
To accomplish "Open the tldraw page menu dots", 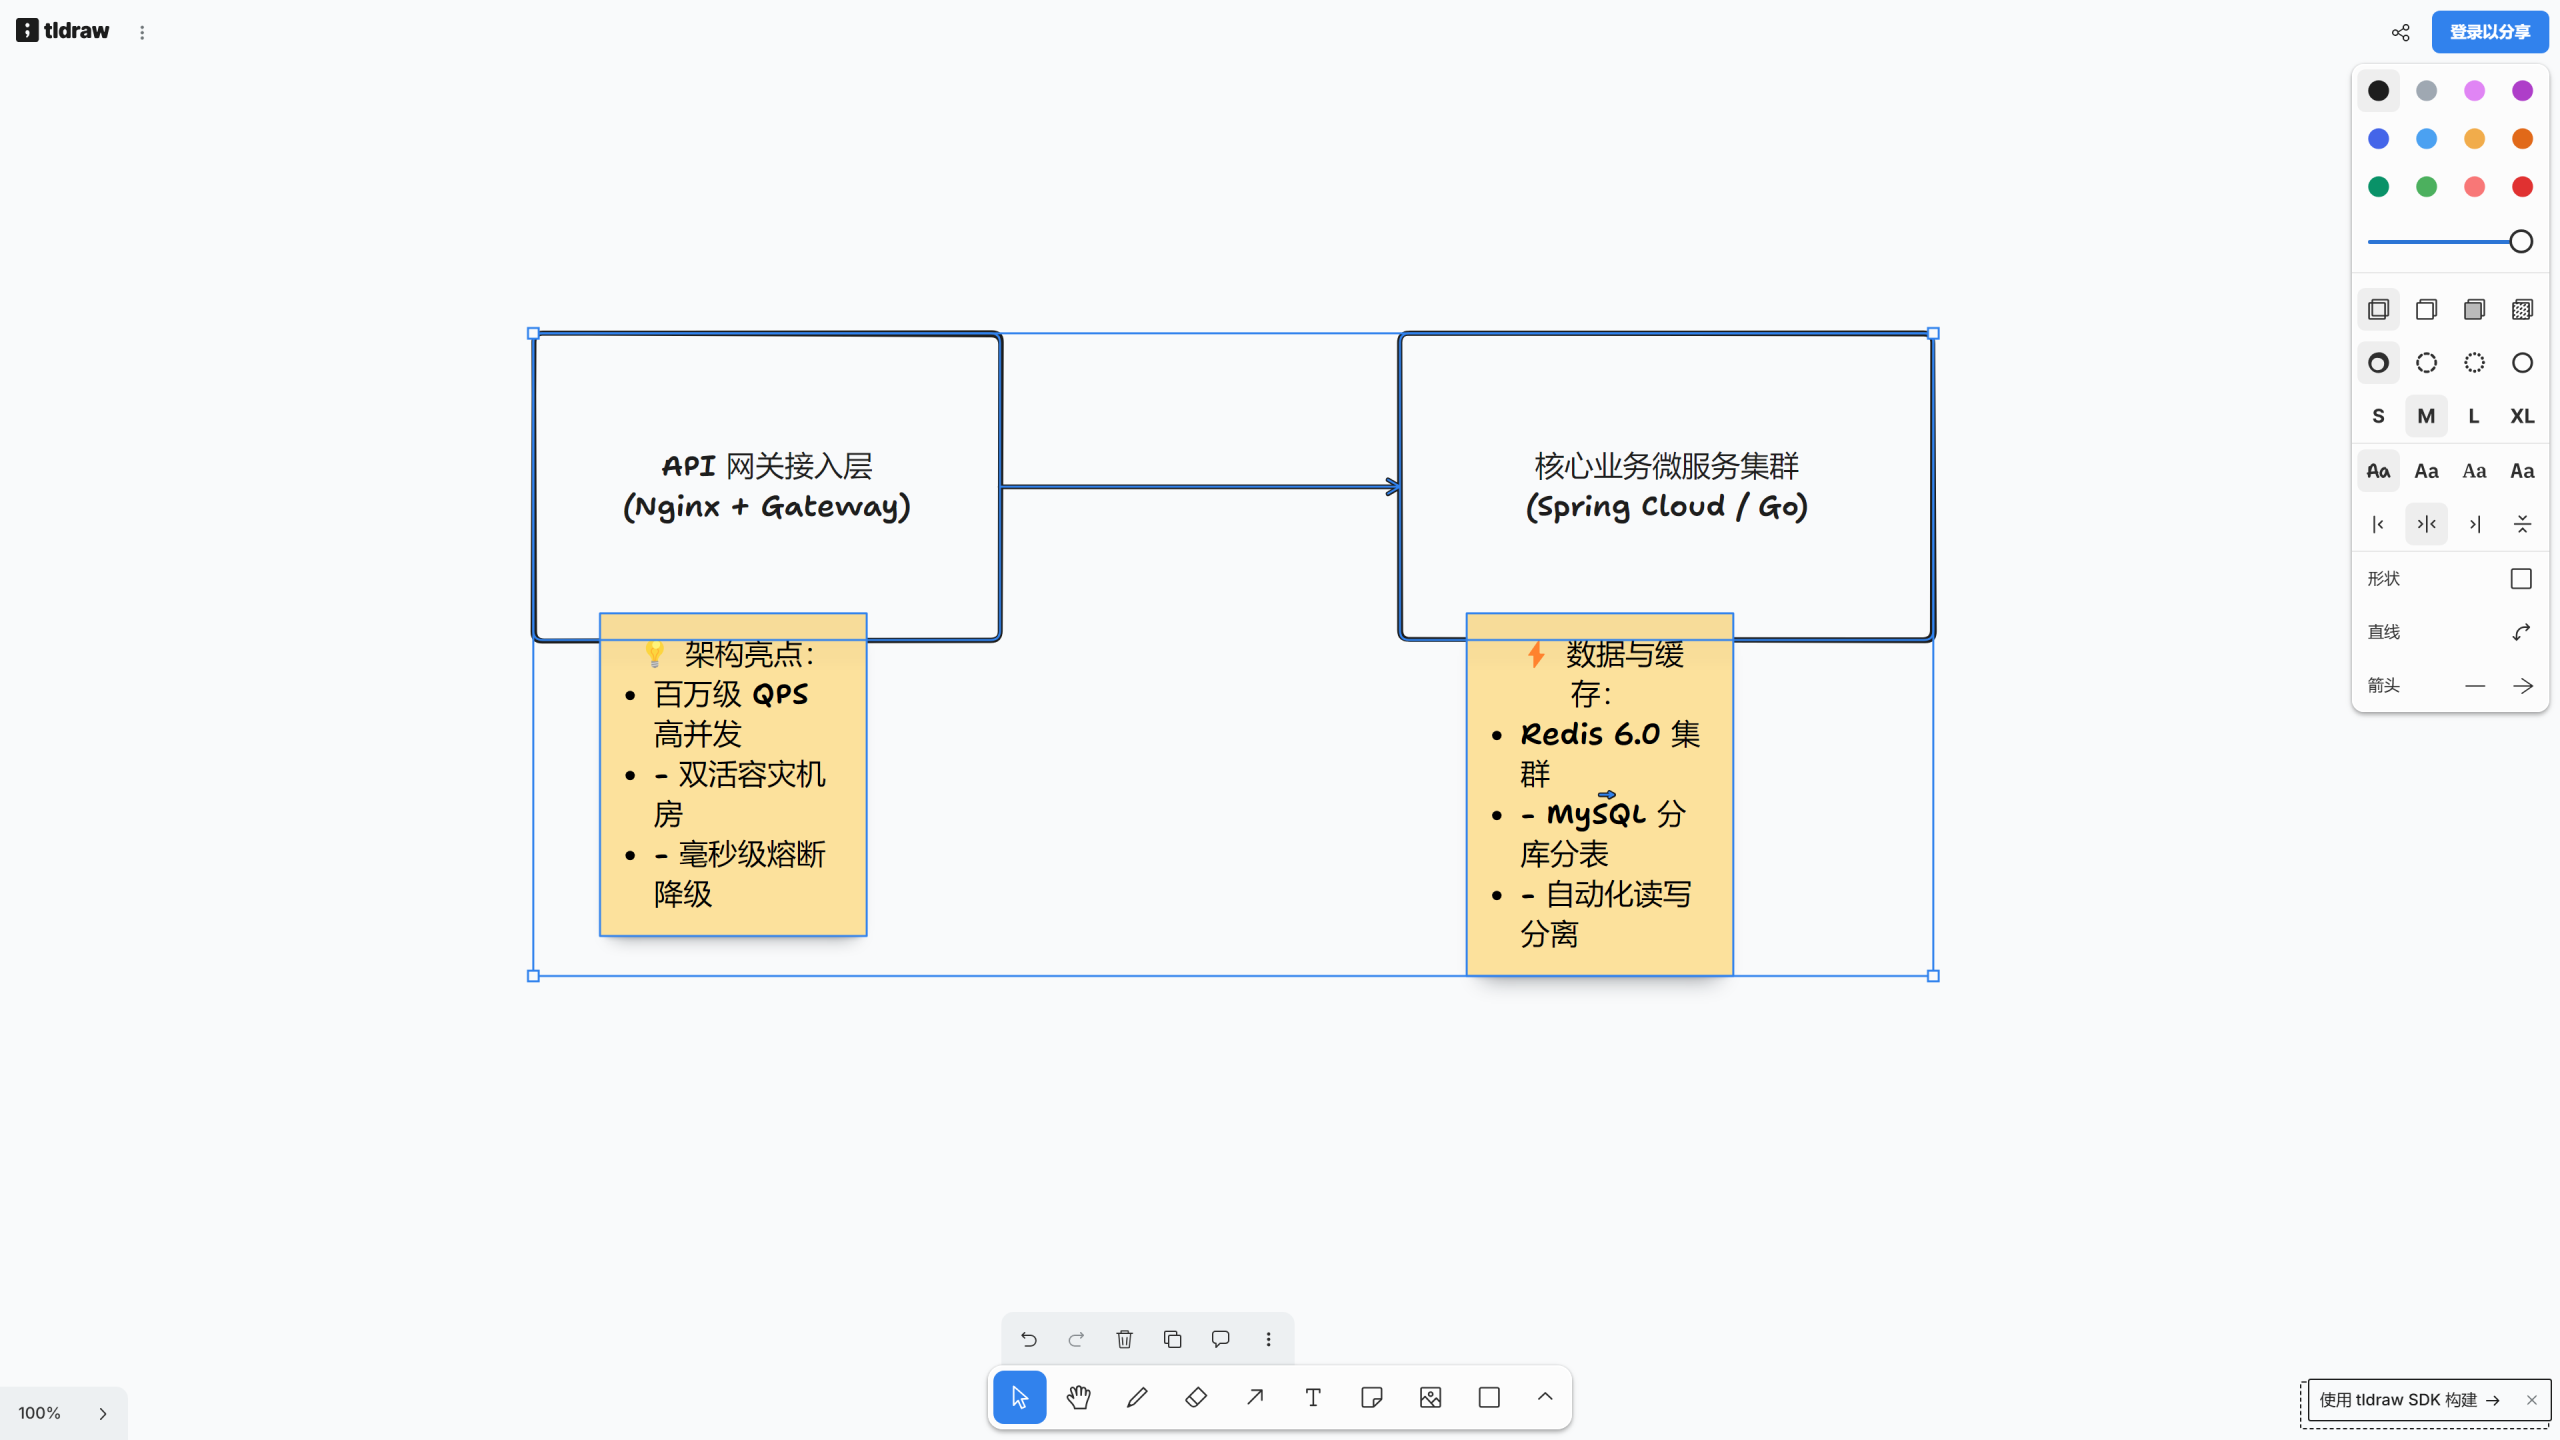I will point(142,32).
